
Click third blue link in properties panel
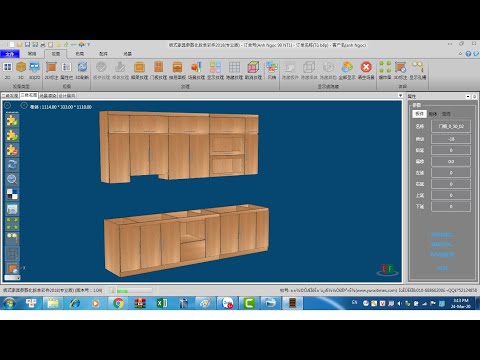point(443,254)
